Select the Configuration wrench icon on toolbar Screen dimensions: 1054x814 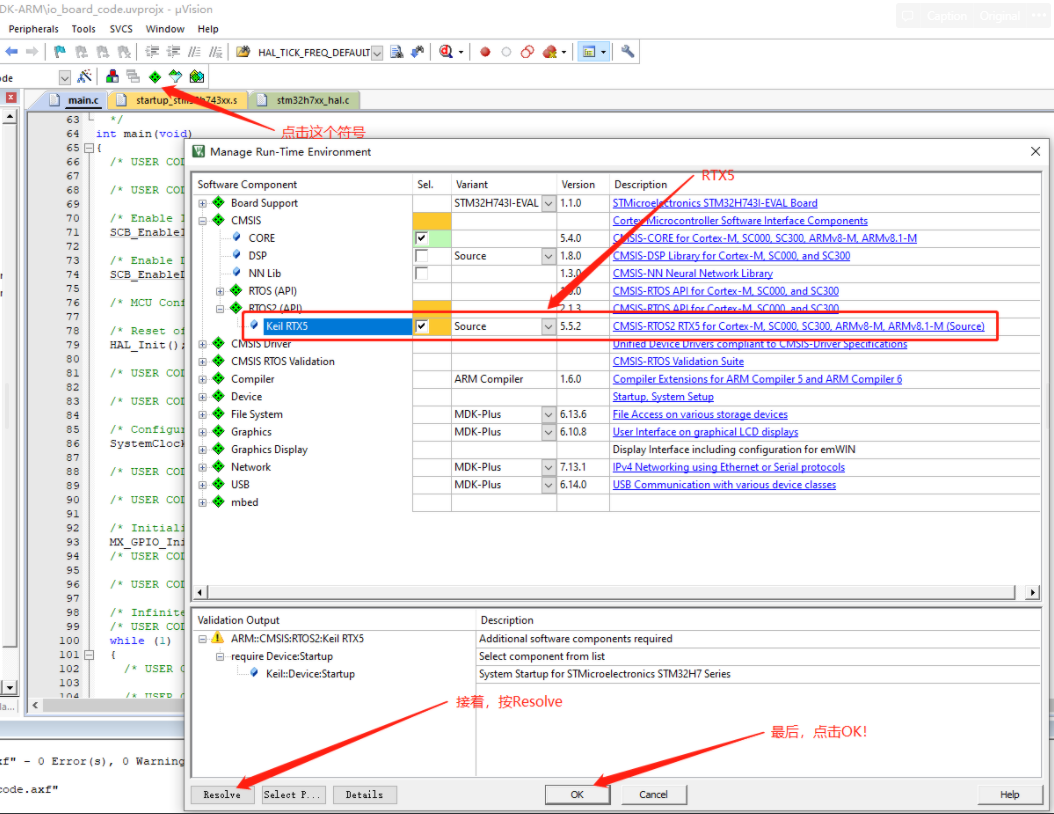(627, 51)
